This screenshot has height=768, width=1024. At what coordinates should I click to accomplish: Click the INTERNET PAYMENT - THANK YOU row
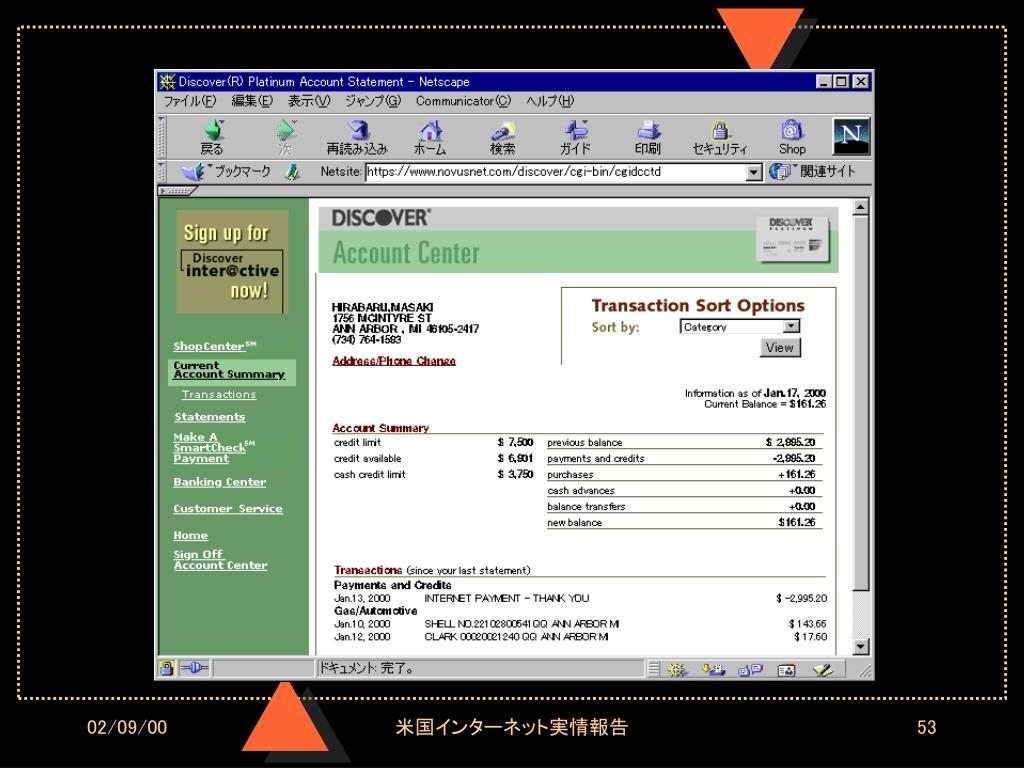[x=580, y=598]
